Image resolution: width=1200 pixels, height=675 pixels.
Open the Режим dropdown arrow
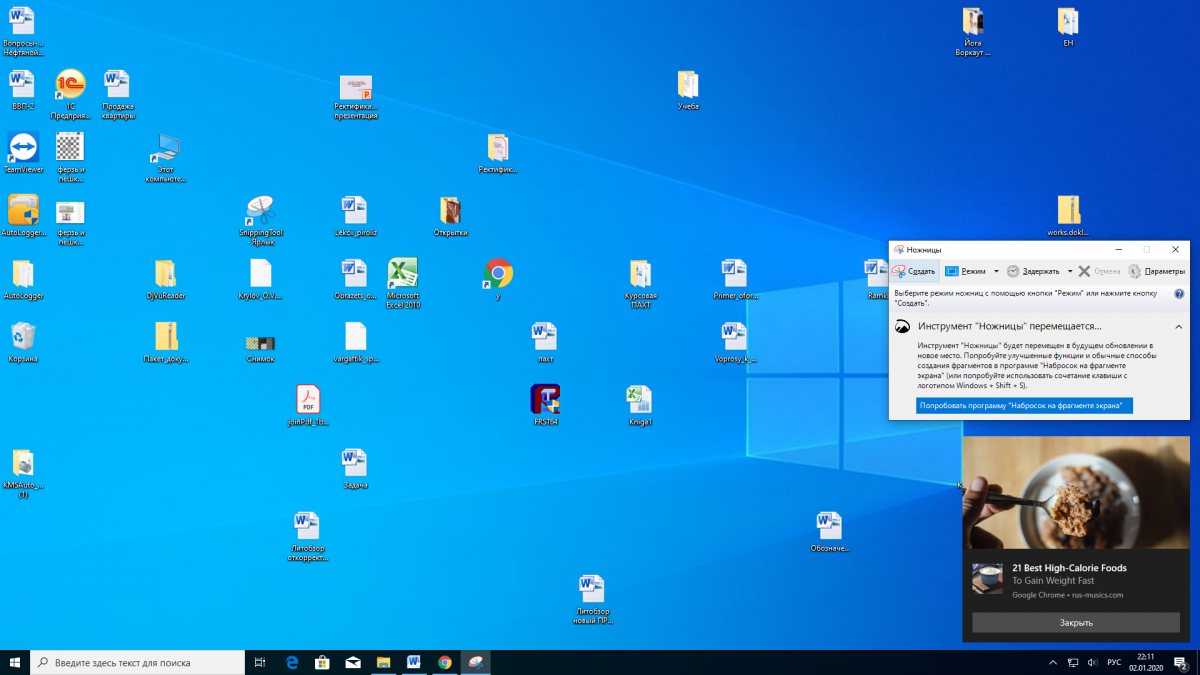pyautogui.click(x=996, y=271)
